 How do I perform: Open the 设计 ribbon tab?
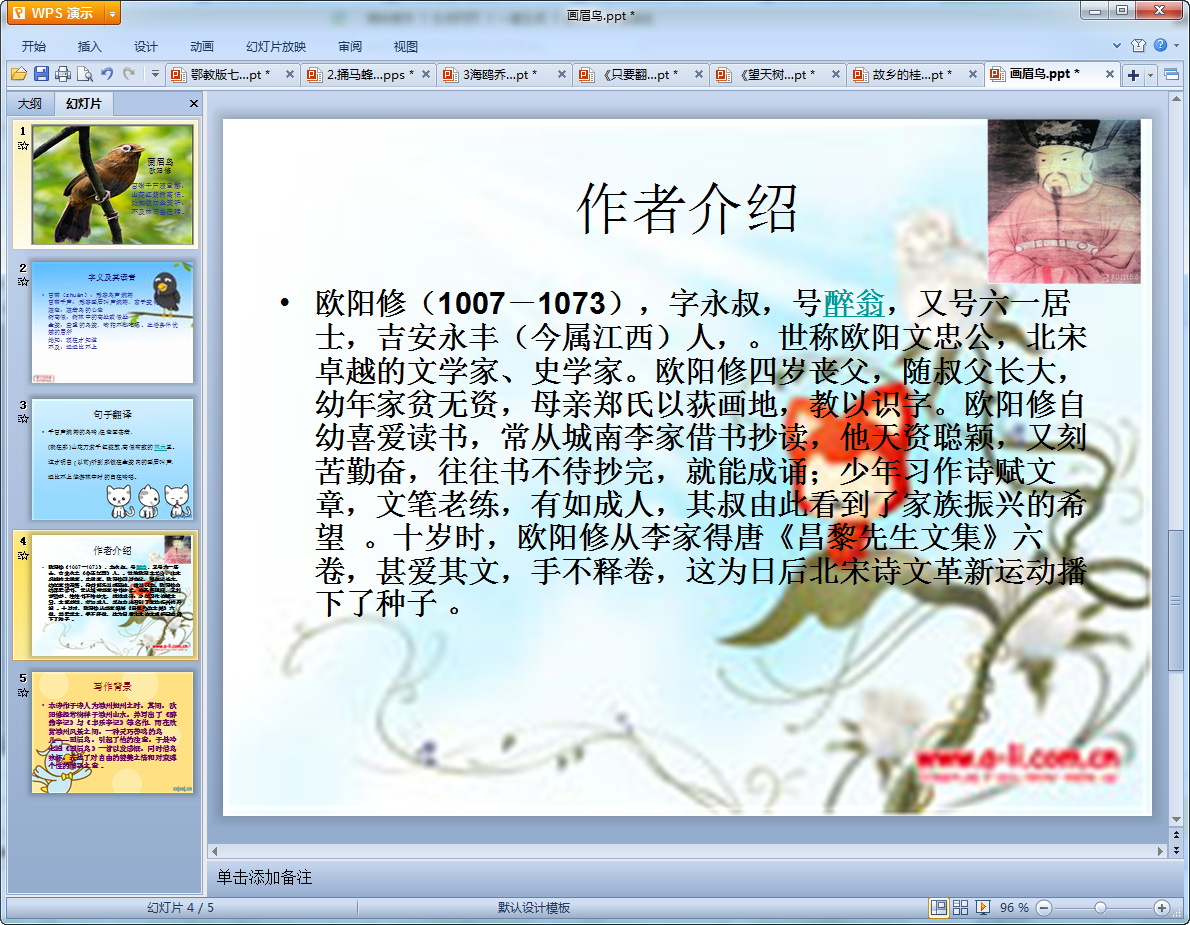tap(146, 46)
